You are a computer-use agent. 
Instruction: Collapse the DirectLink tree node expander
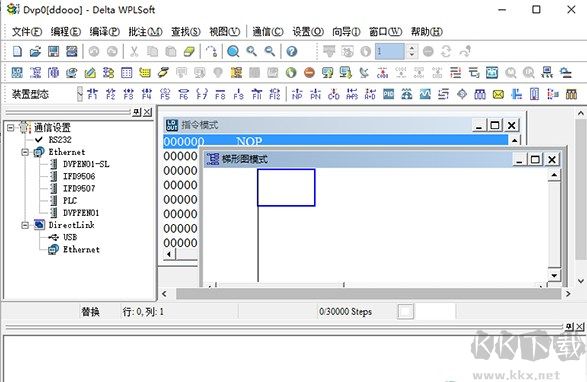point(25,225)
